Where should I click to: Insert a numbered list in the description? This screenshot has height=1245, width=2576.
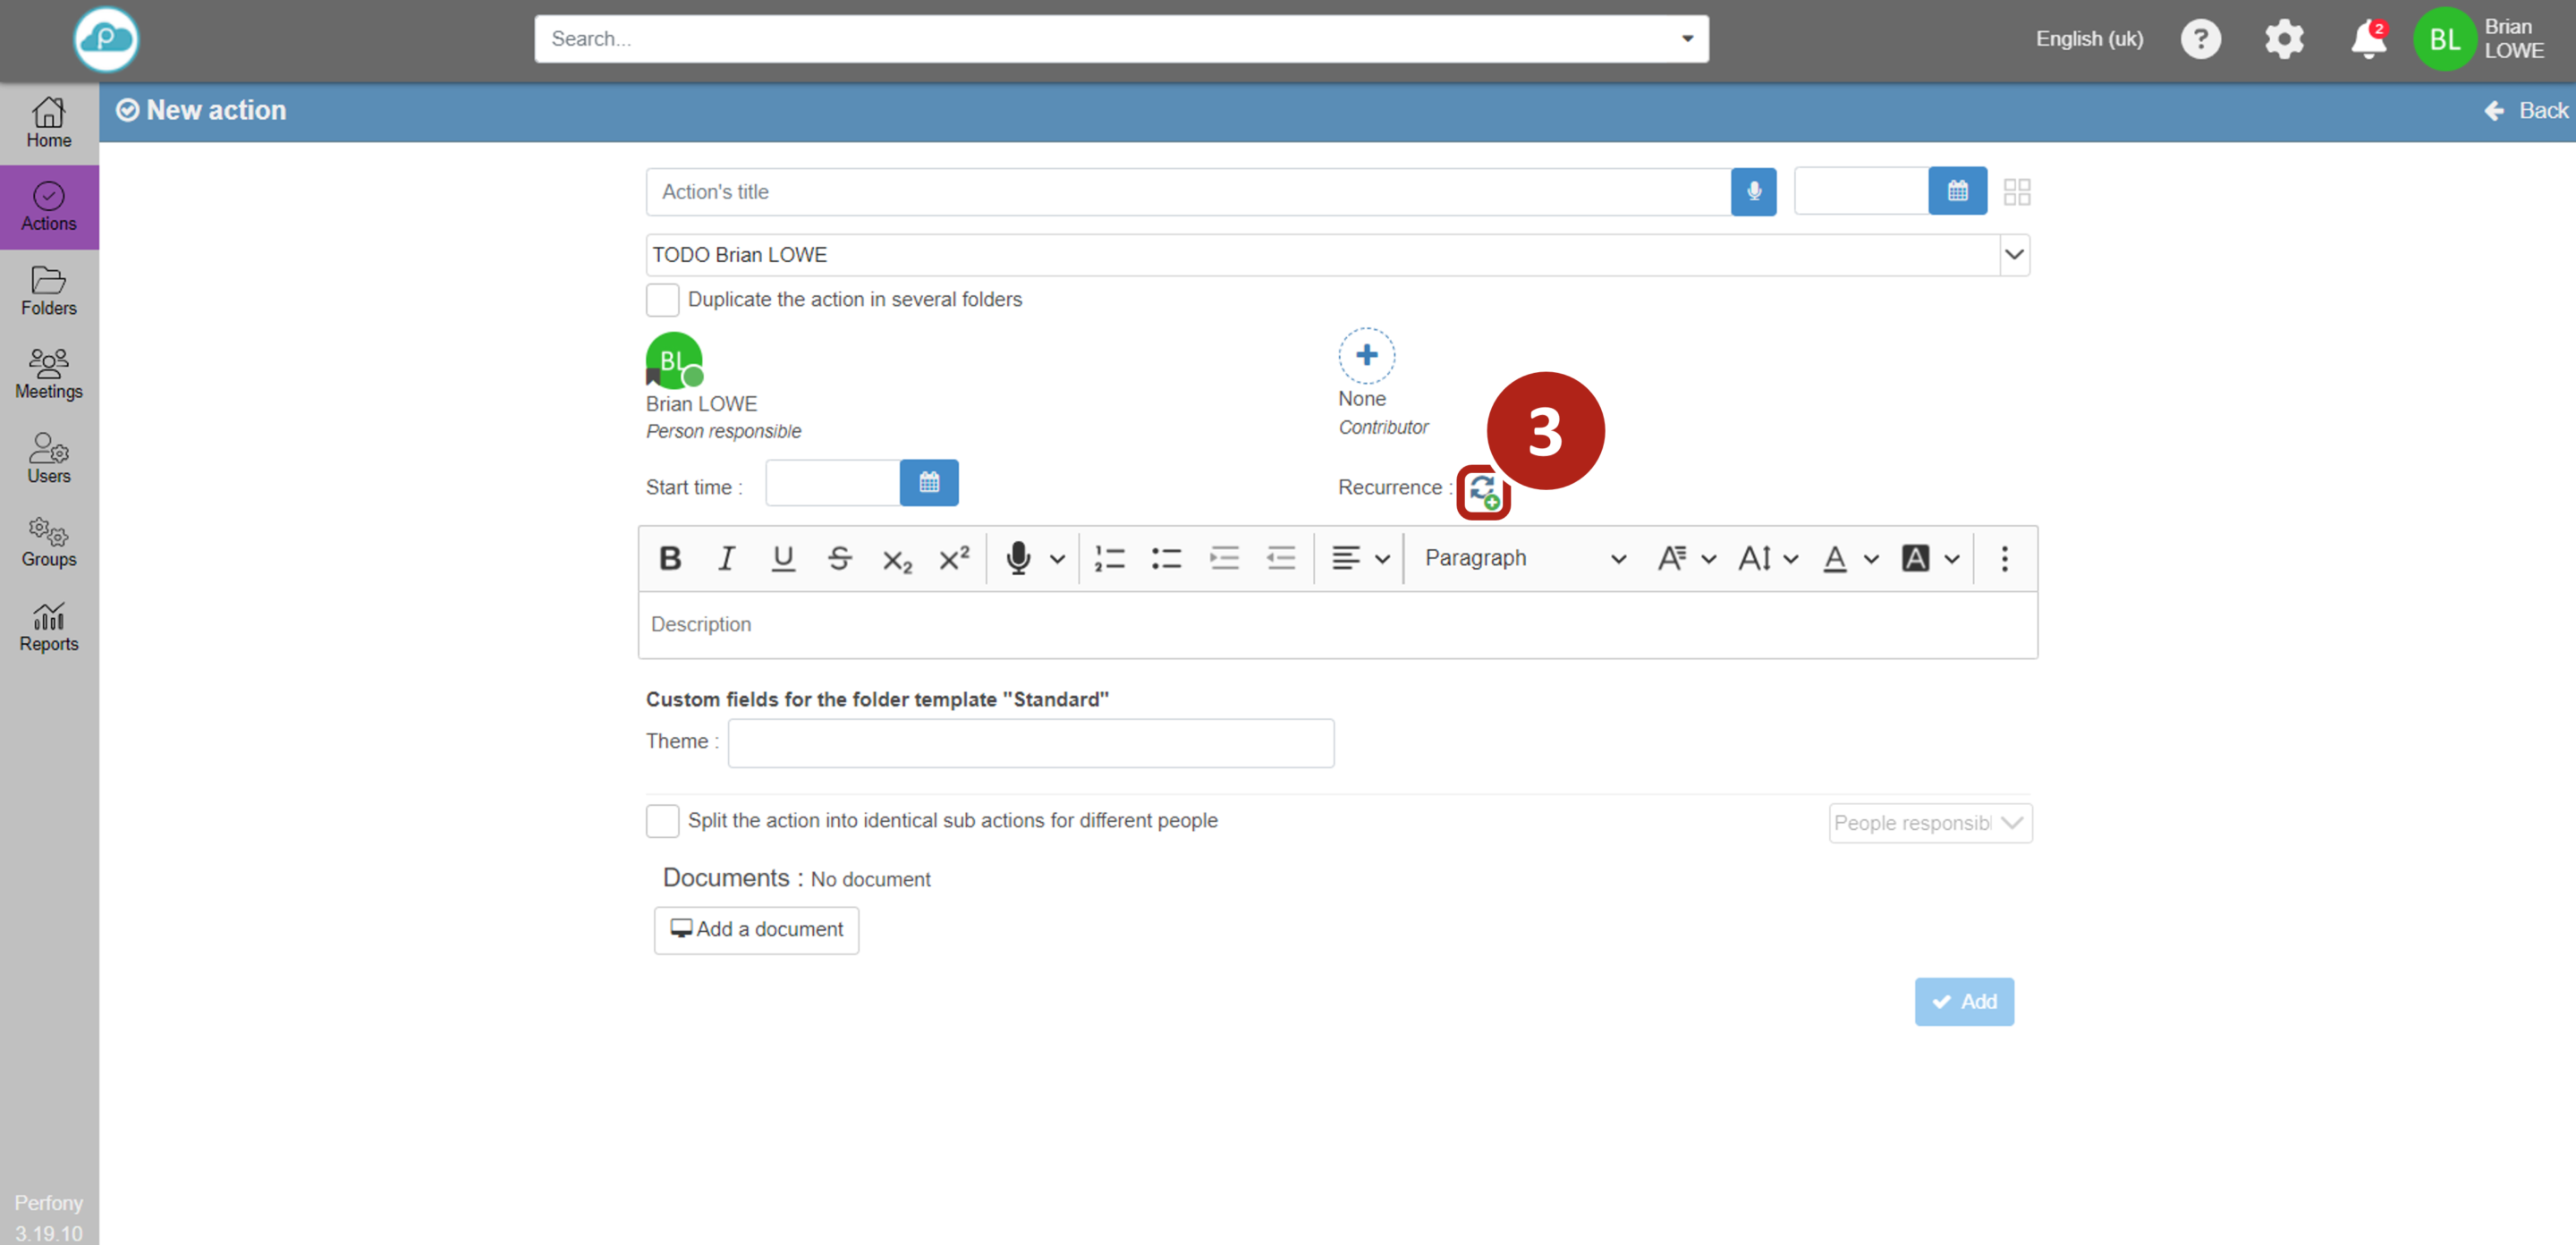(1109, 558)
